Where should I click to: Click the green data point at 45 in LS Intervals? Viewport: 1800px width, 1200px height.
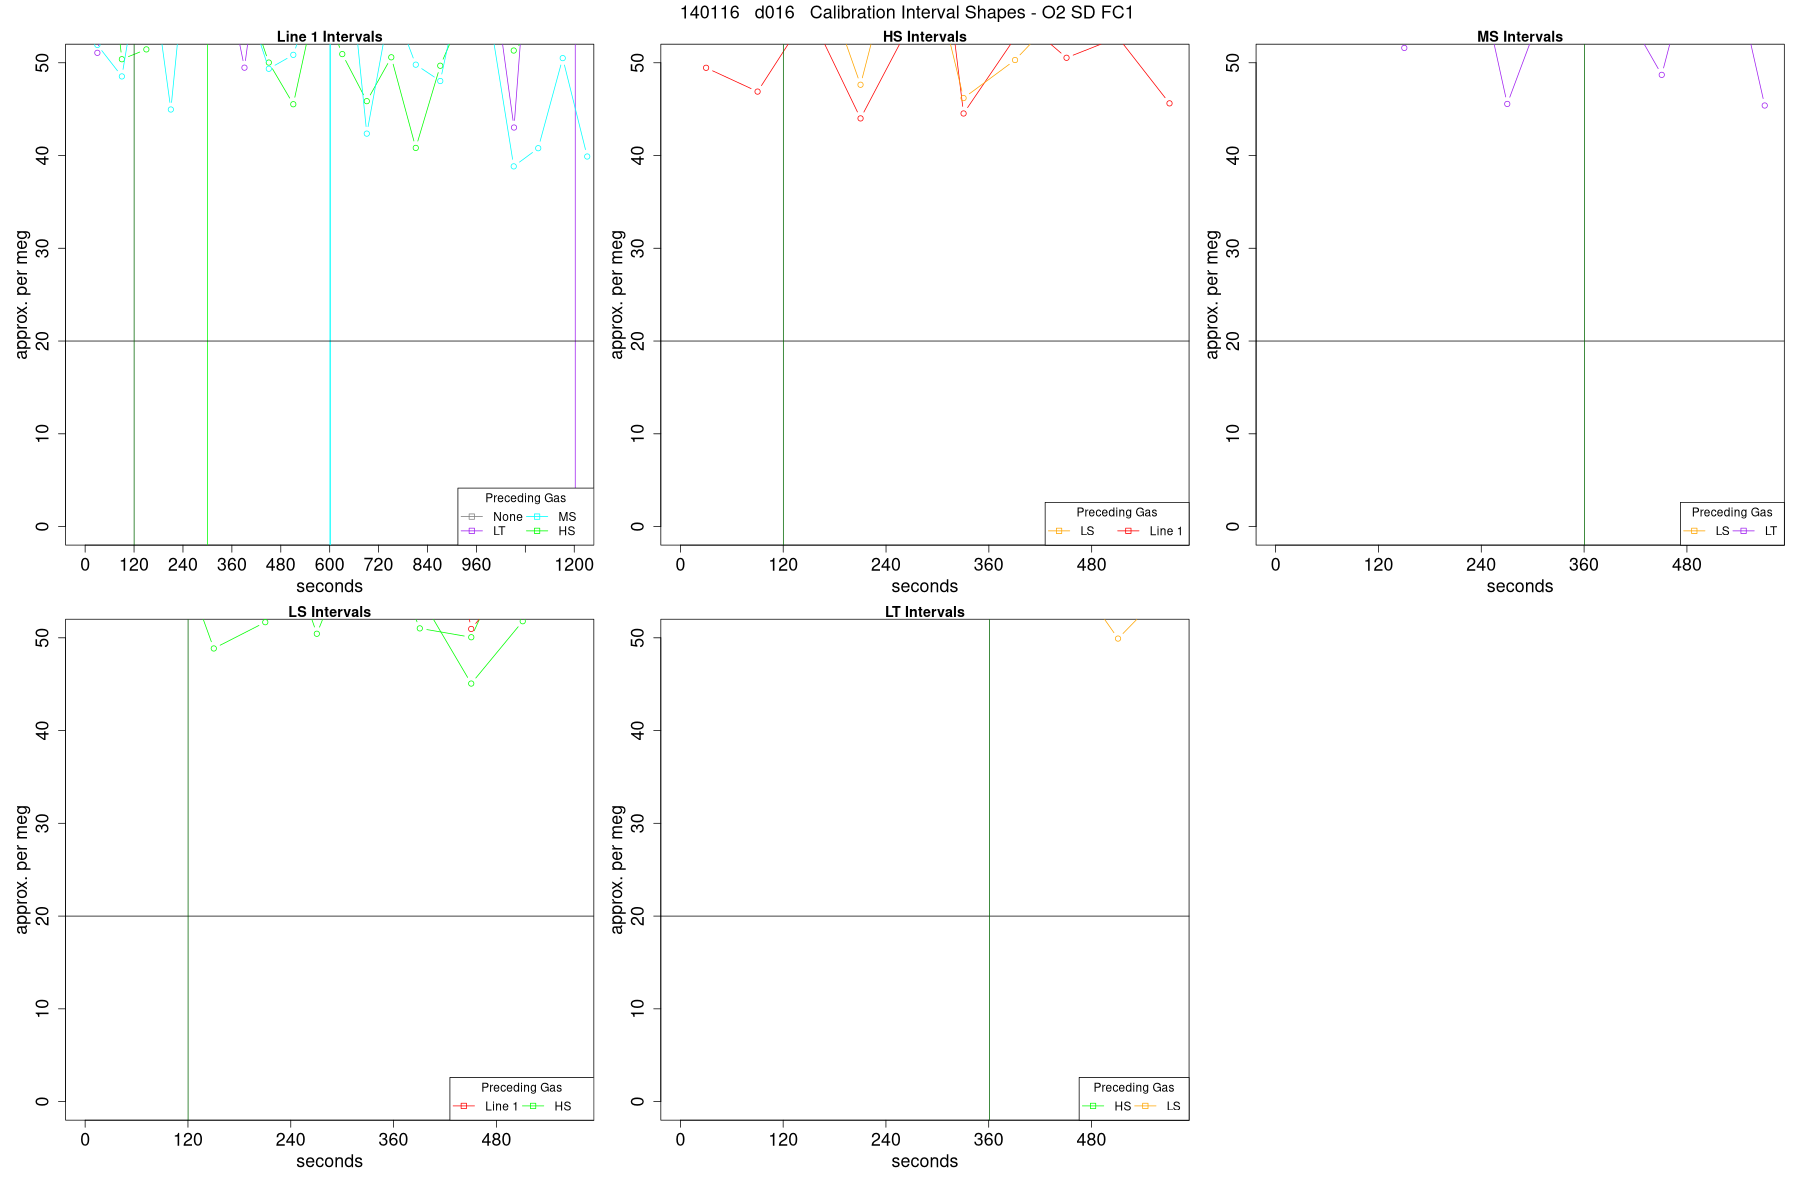[471, 683]
